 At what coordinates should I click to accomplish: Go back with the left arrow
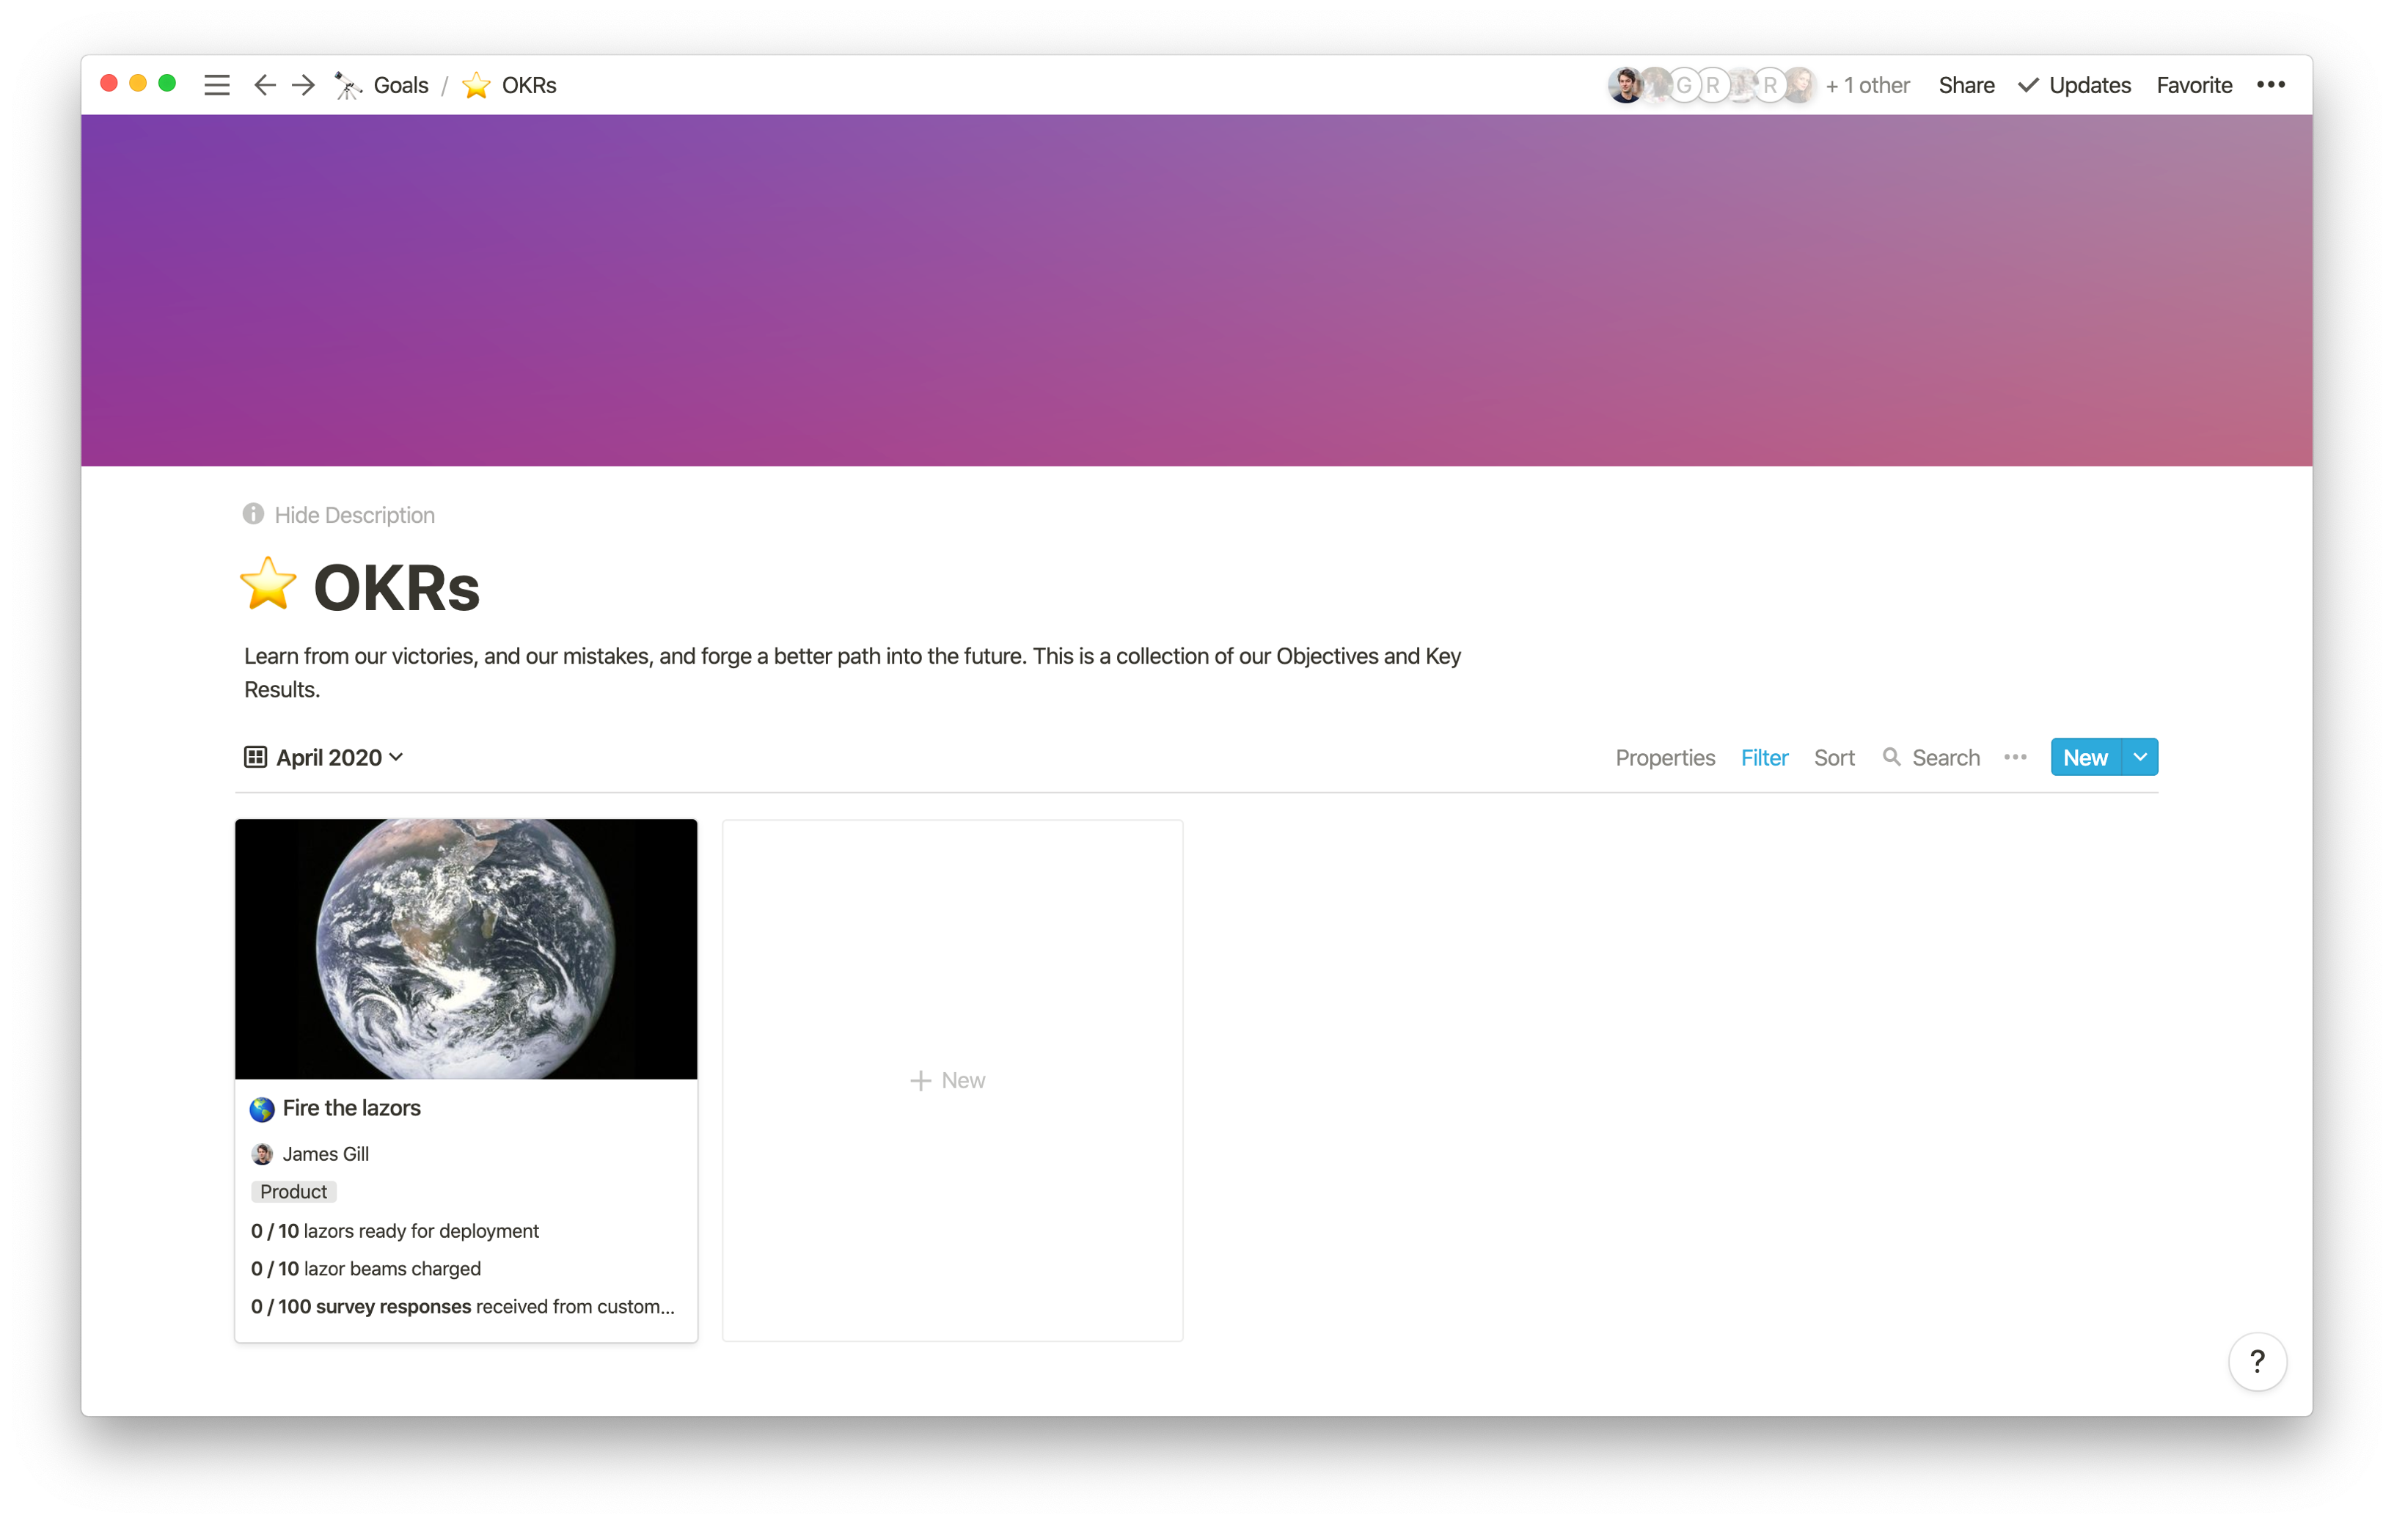[264, 85]
